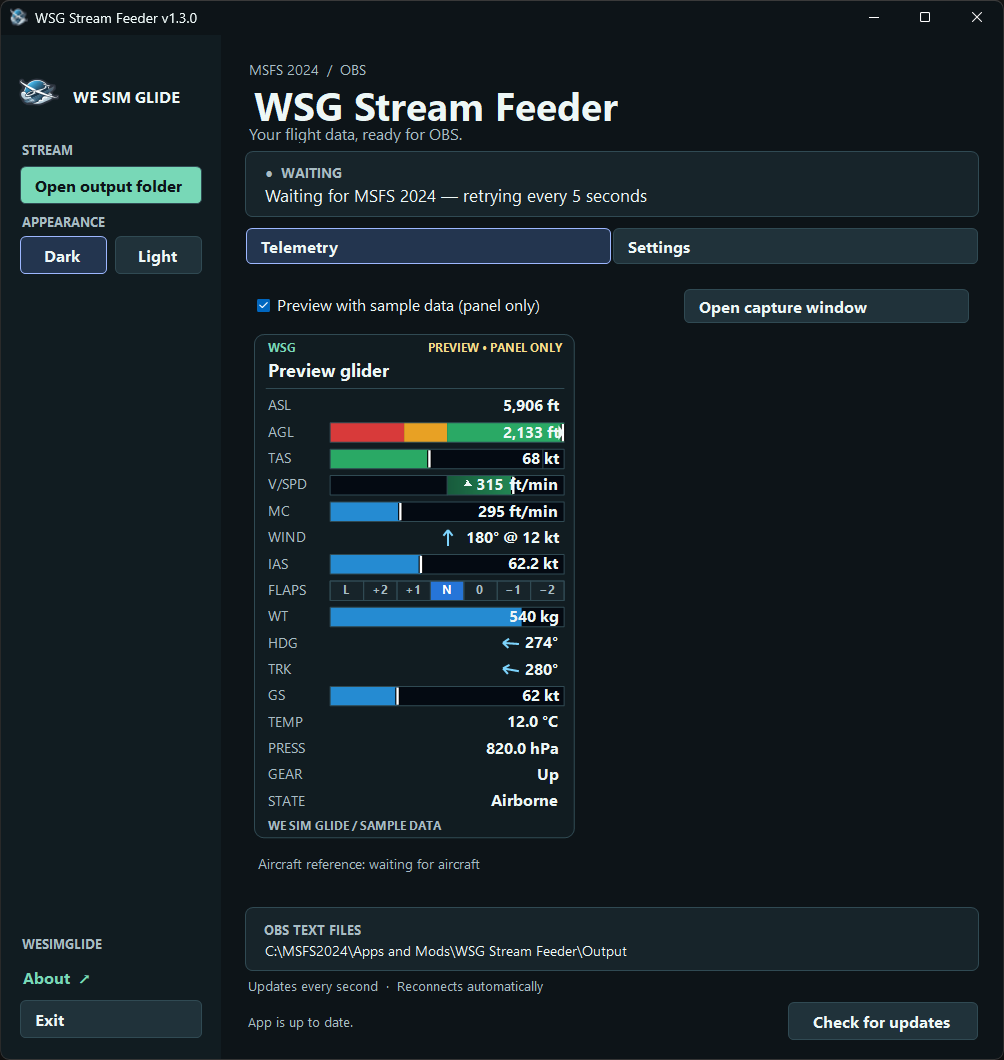This screenshot has width=1004, height=1060.
Task: Select flap position +2
Action: (380, 590)
